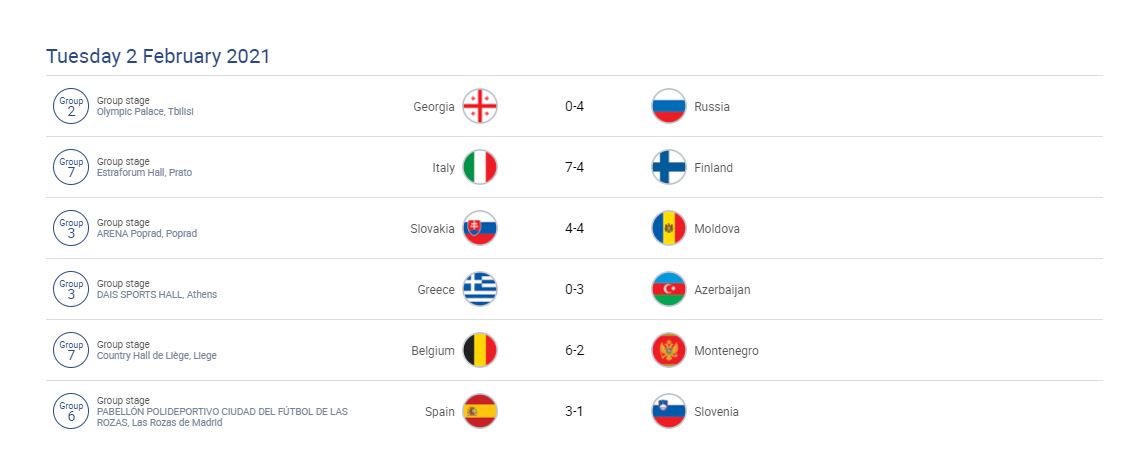Click the Russia flag icon
The image size is (1142, 467).
(x=669, y=106)
